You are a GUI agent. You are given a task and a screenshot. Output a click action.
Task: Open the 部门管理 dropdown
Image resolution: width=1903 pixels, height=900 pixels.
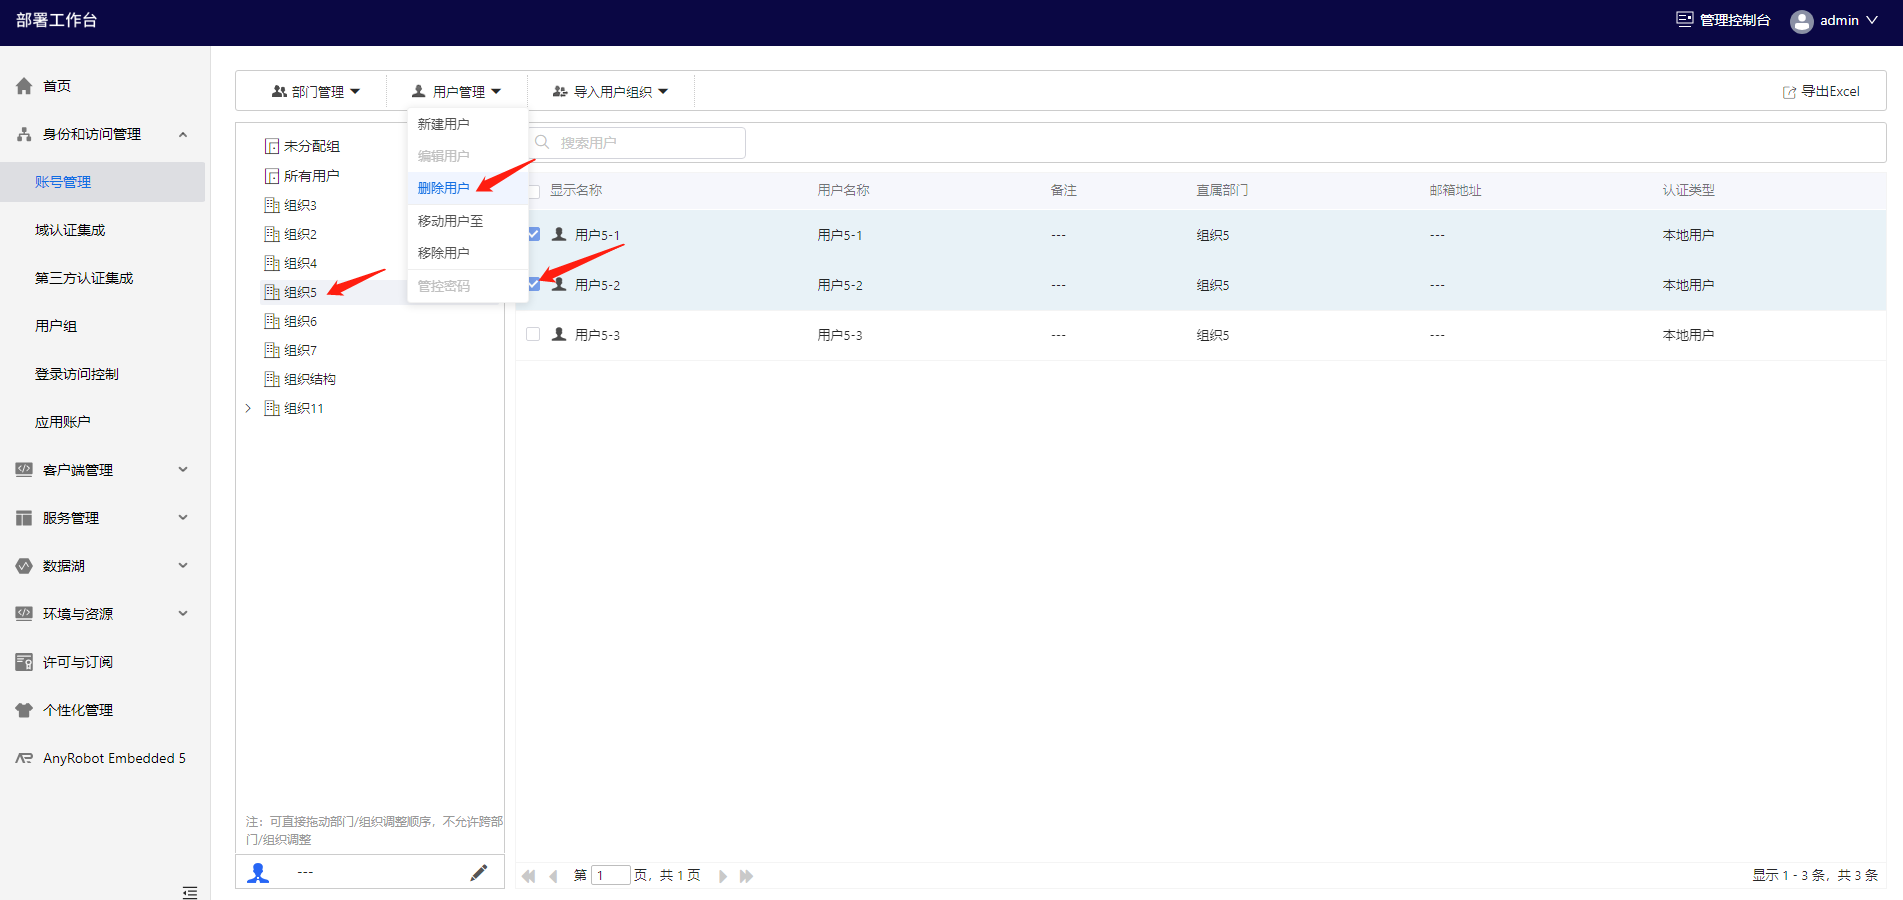pyautogui.click(x=316, y=91)
